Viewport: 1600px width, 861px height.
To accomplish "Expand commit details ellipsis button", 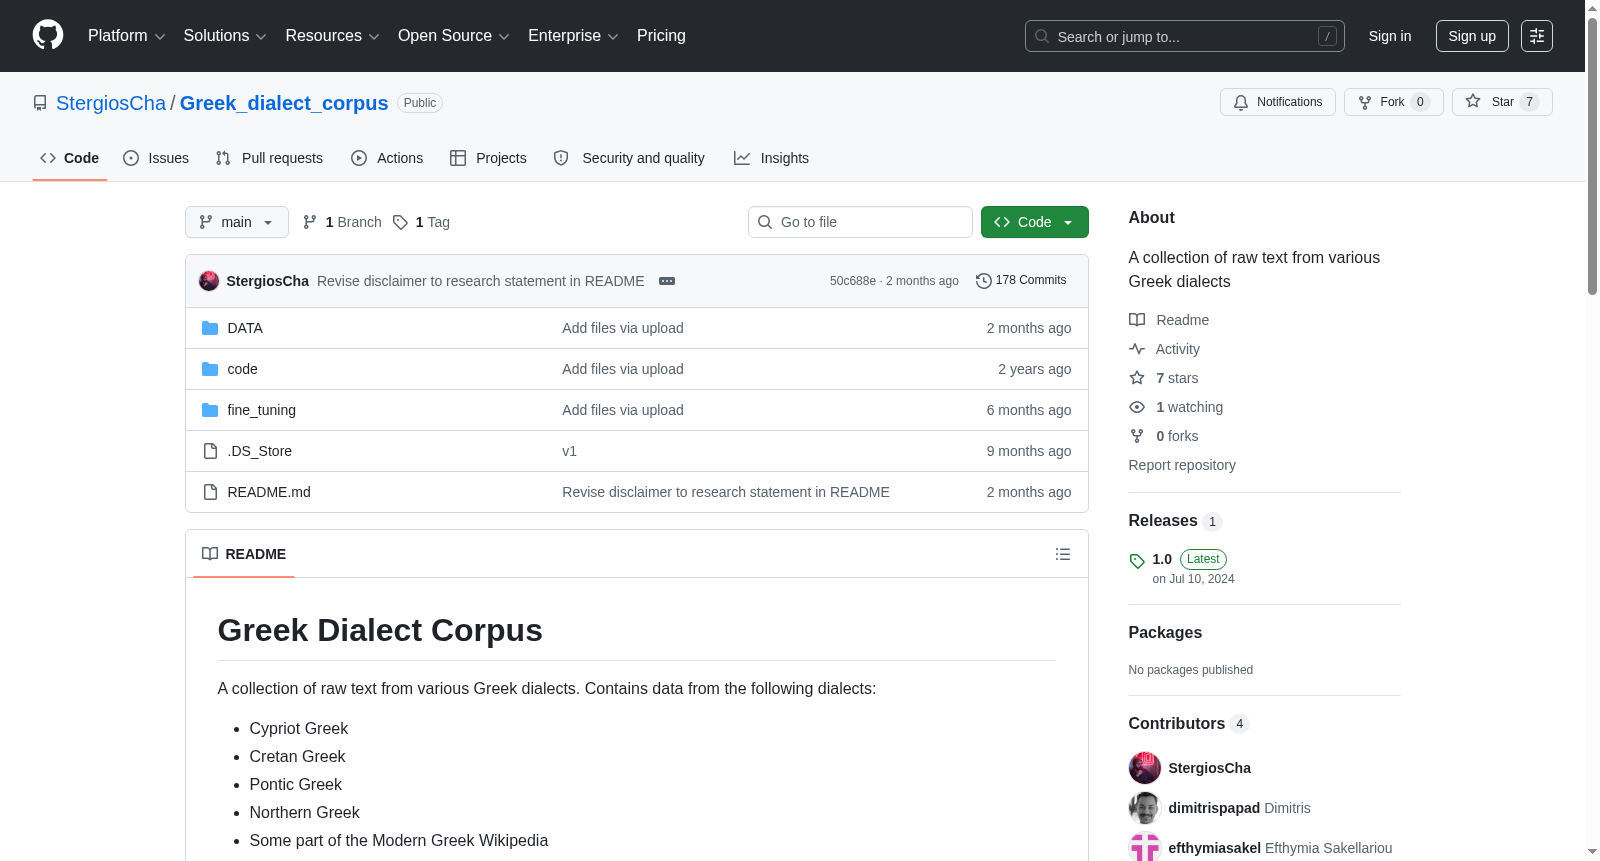I will click(x=667, y=281).
